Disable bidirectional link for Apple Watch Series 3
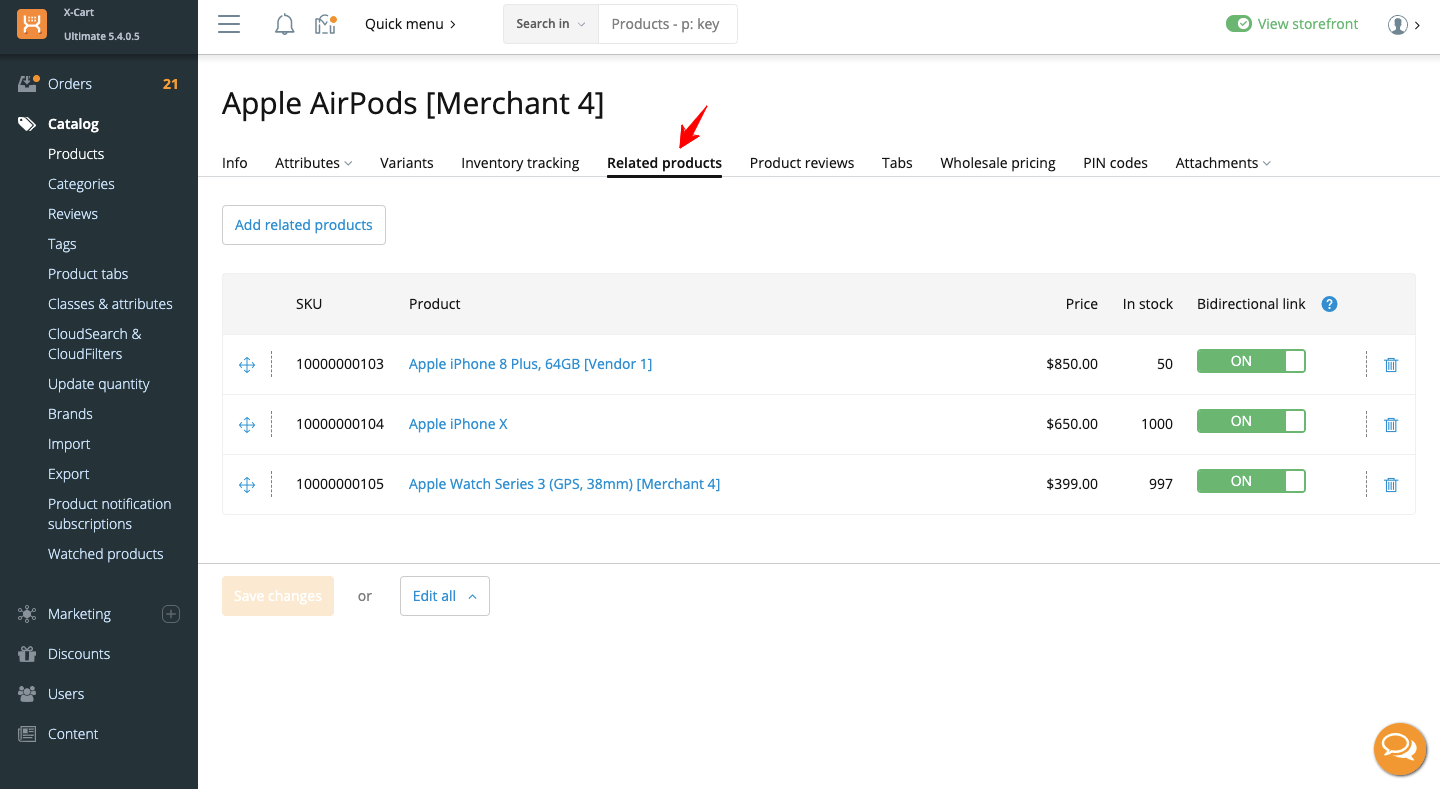1440x789 pixels. [1250, 482]
